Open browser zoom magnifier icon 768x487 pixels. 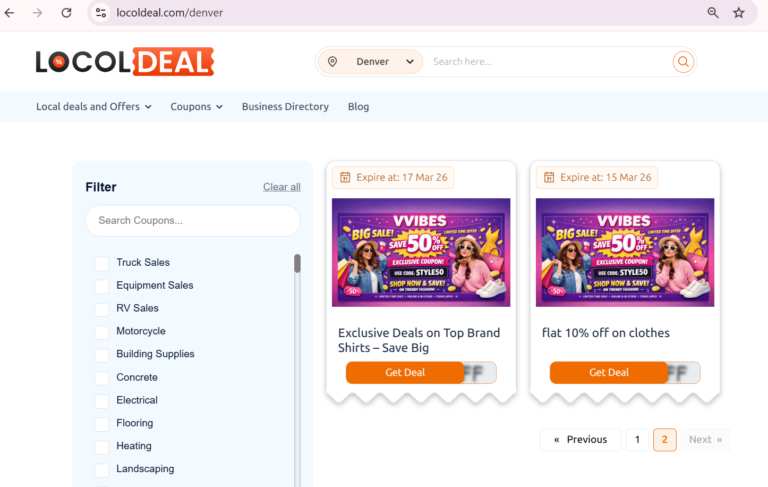tap(713, 13)
